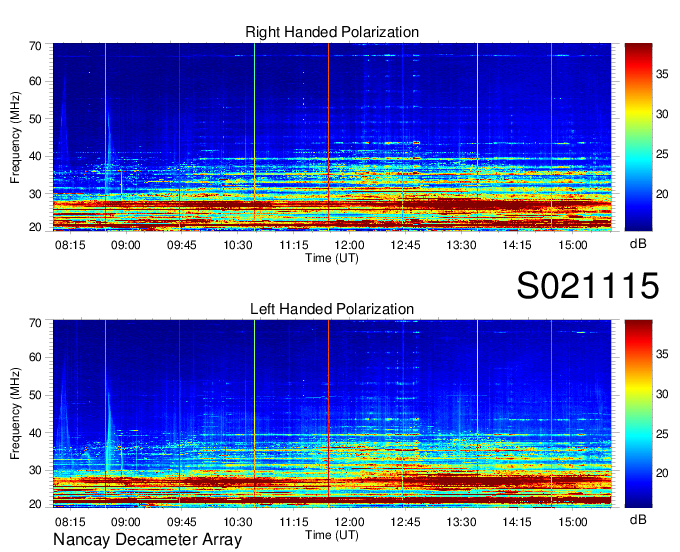
Task: Click "09:00" tick under Right Handed plot
Action: [x=126, y=245]
